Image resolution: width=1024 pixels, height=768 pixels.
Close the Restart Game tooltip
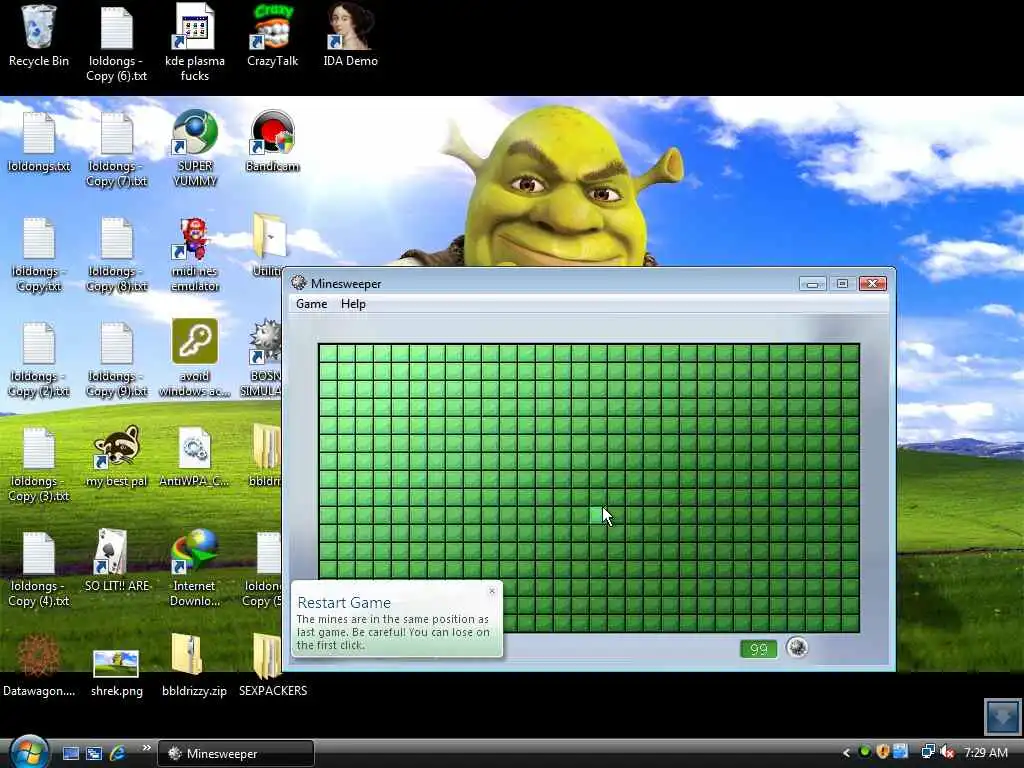click(492, 591)
